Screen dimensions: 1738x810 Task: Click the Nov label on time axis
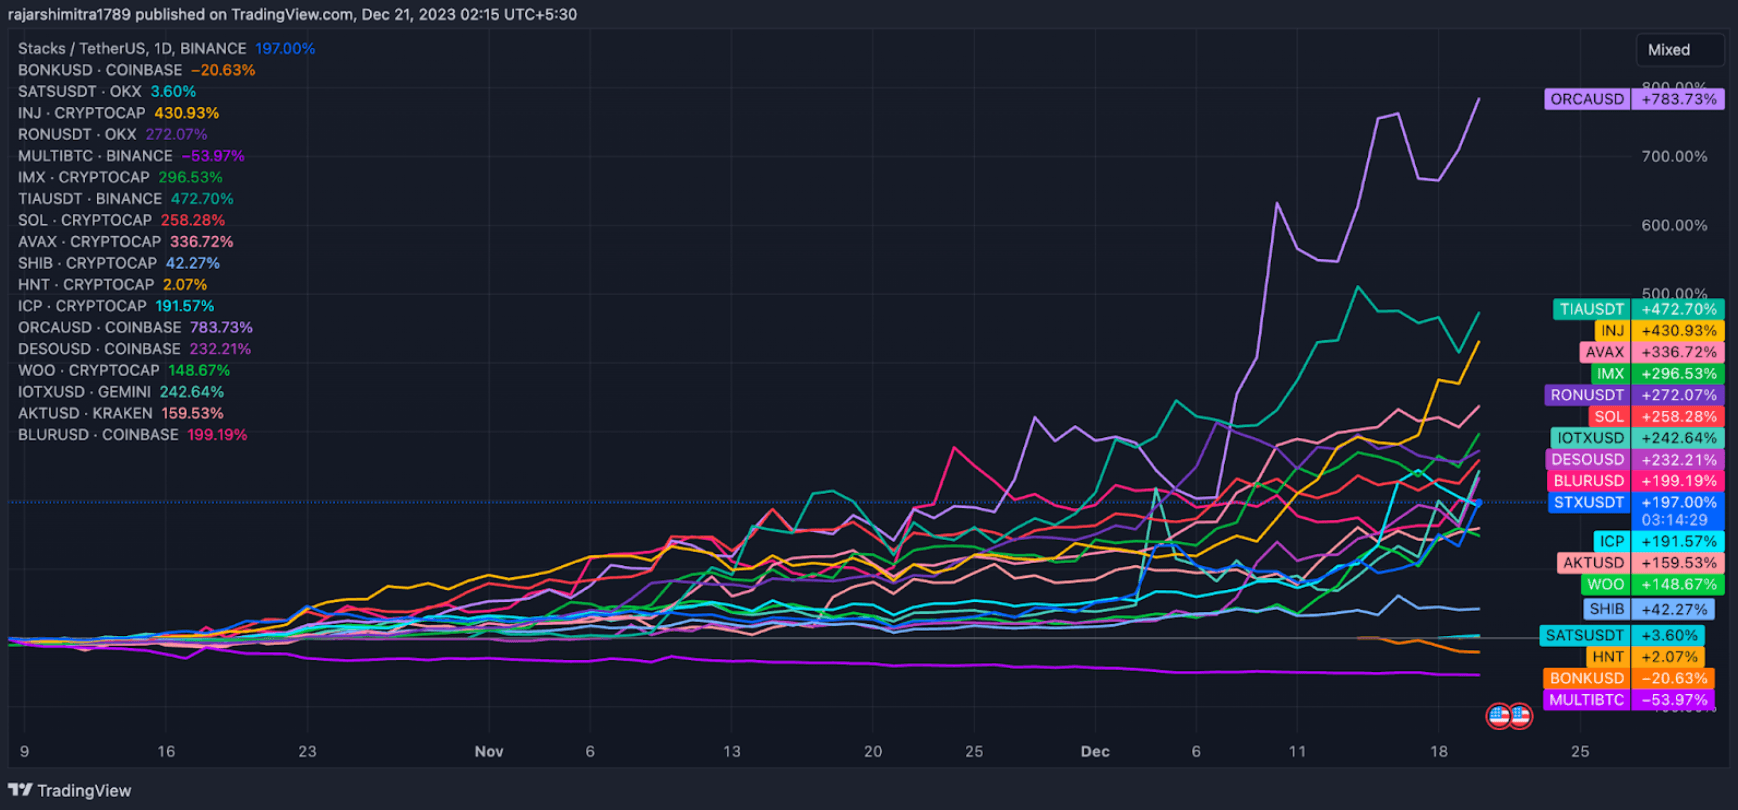click(x=489, y=752)
